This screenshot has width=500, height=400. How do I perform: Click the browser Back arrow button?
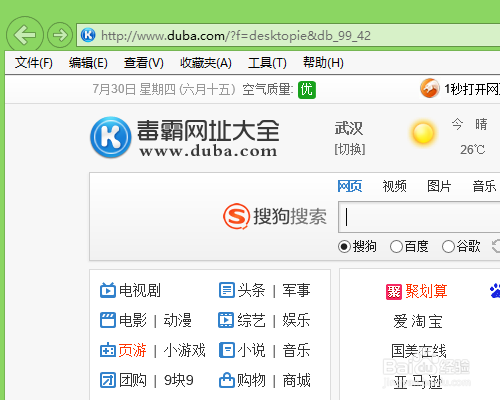pos(25,35)
